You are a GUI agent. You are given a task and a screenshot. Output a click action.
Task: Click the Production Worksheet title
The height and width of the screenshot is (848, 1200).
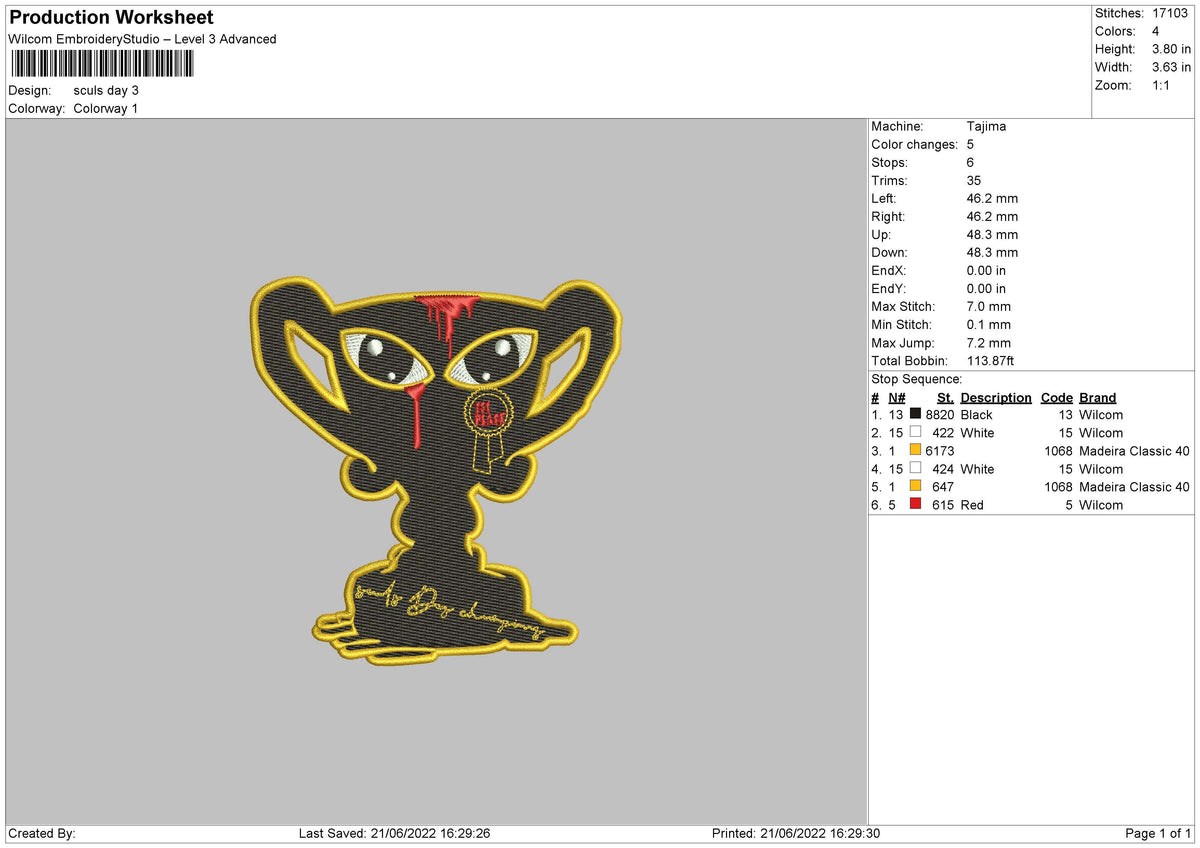(111, 18)
